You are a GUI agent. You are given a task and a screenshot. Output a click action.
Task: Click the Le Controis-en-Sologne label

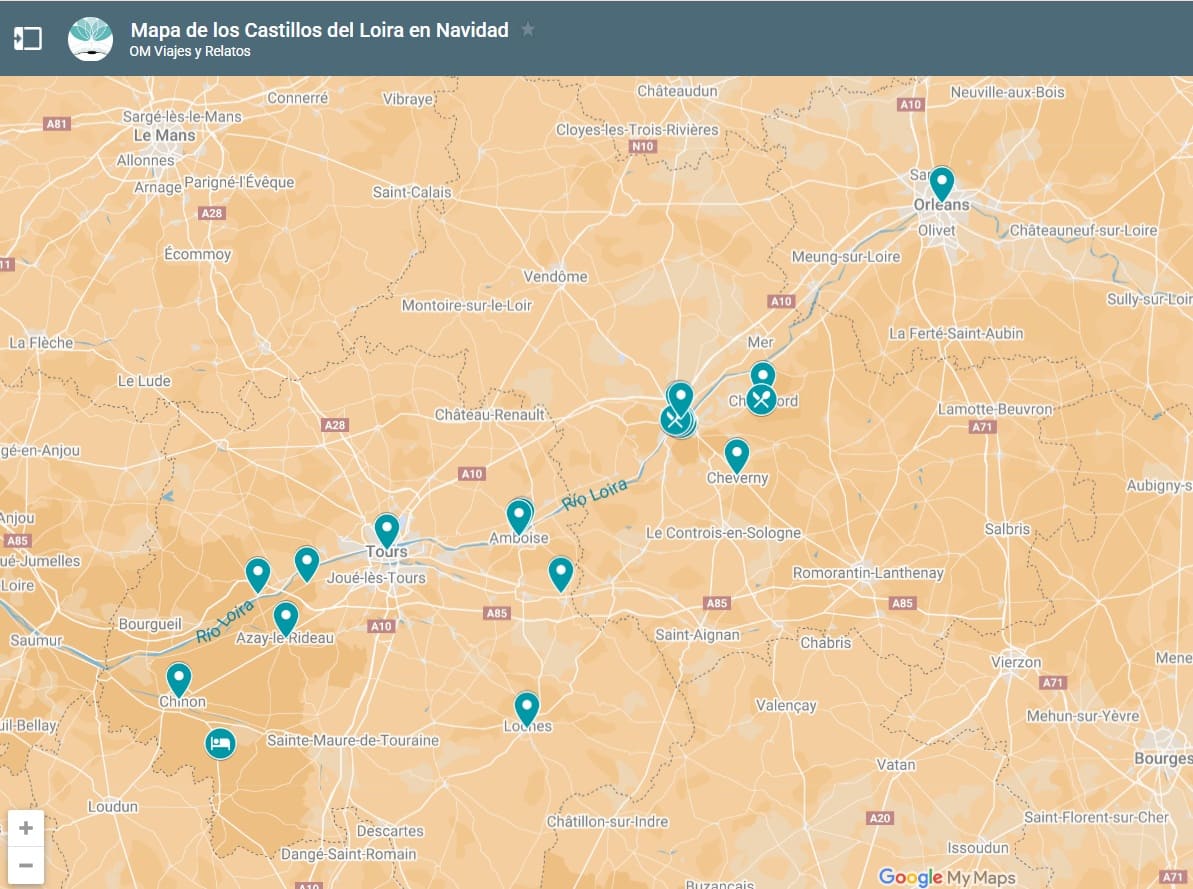pos(724,533)
